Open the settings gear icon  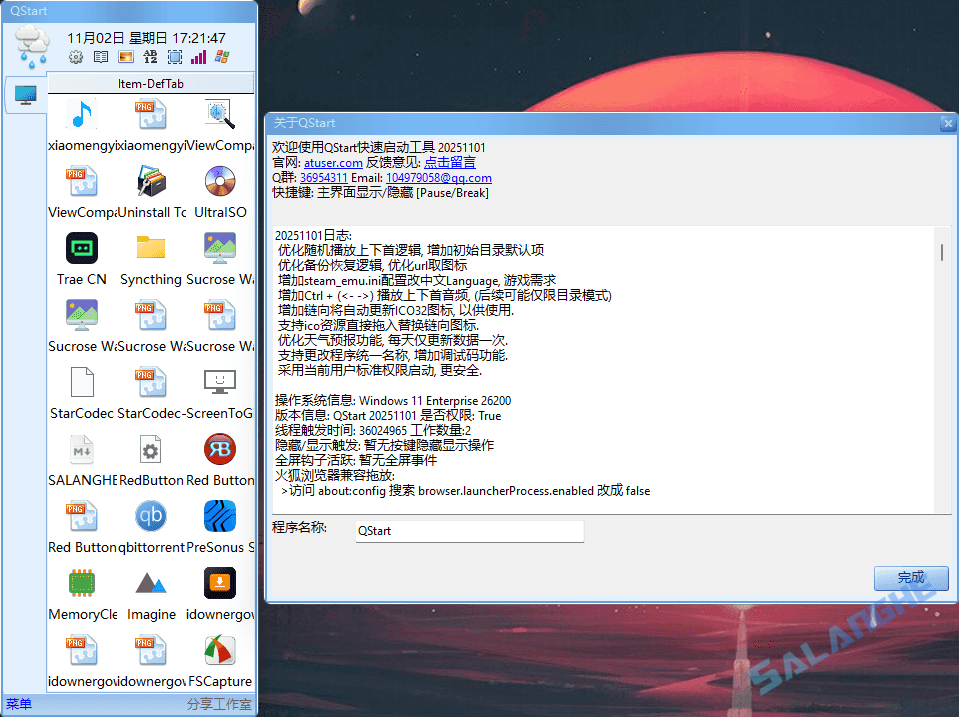tap(76, 57)
